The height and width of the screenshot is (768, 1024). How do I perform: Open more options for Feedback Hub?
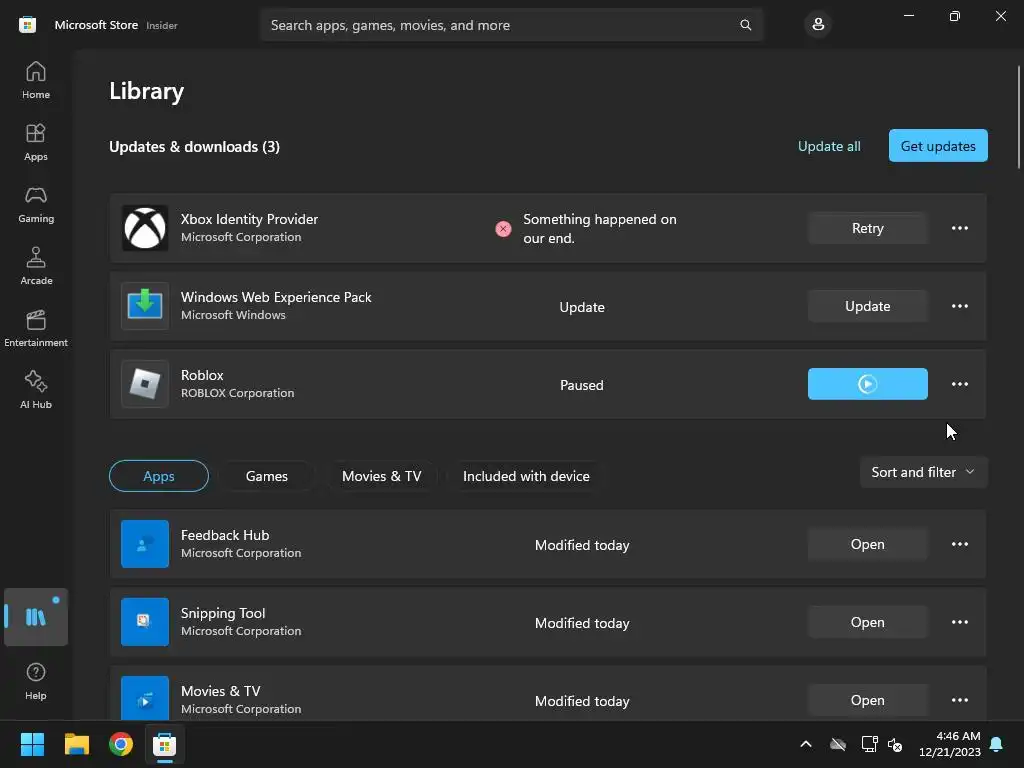[959, 544]
